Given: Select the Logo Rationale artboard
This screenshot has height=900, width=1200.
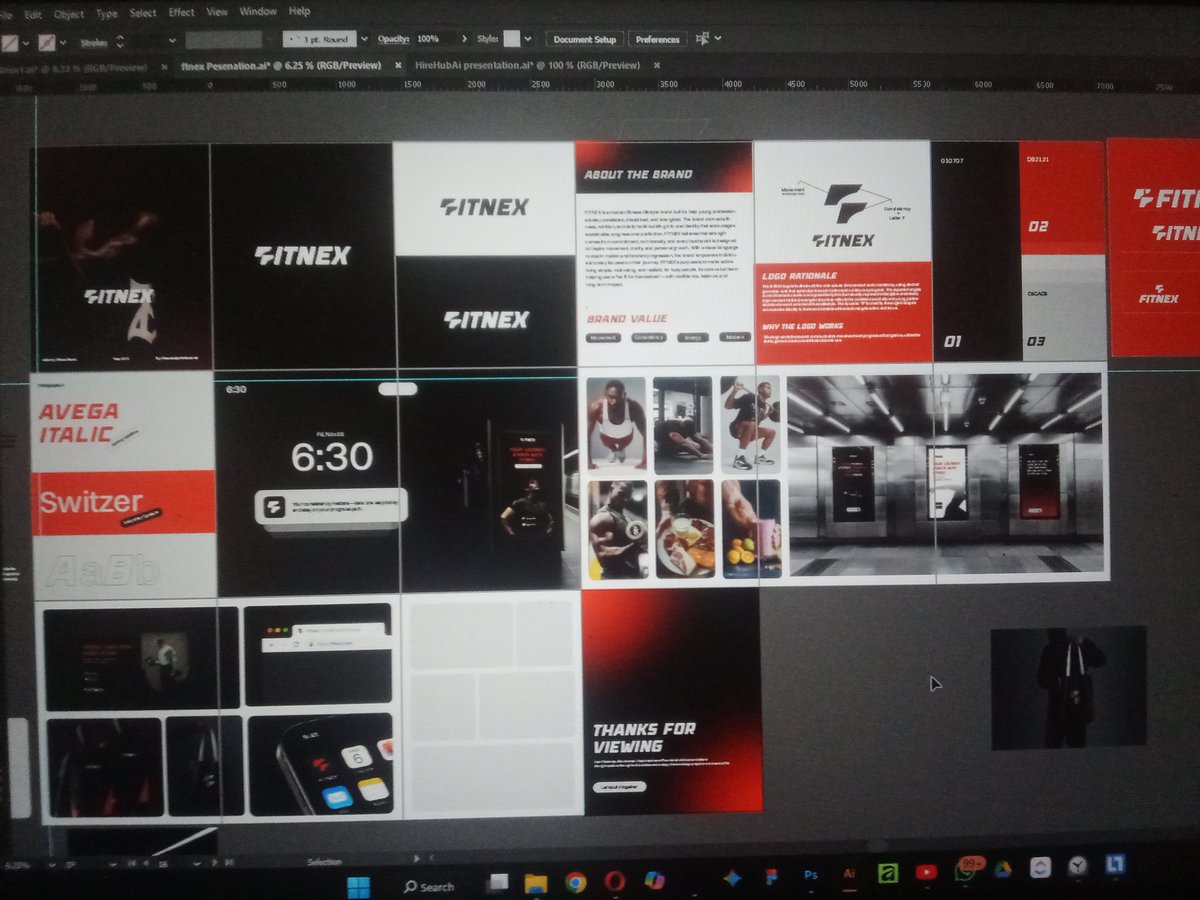Looking at the screenshot, I should point(842,250).
